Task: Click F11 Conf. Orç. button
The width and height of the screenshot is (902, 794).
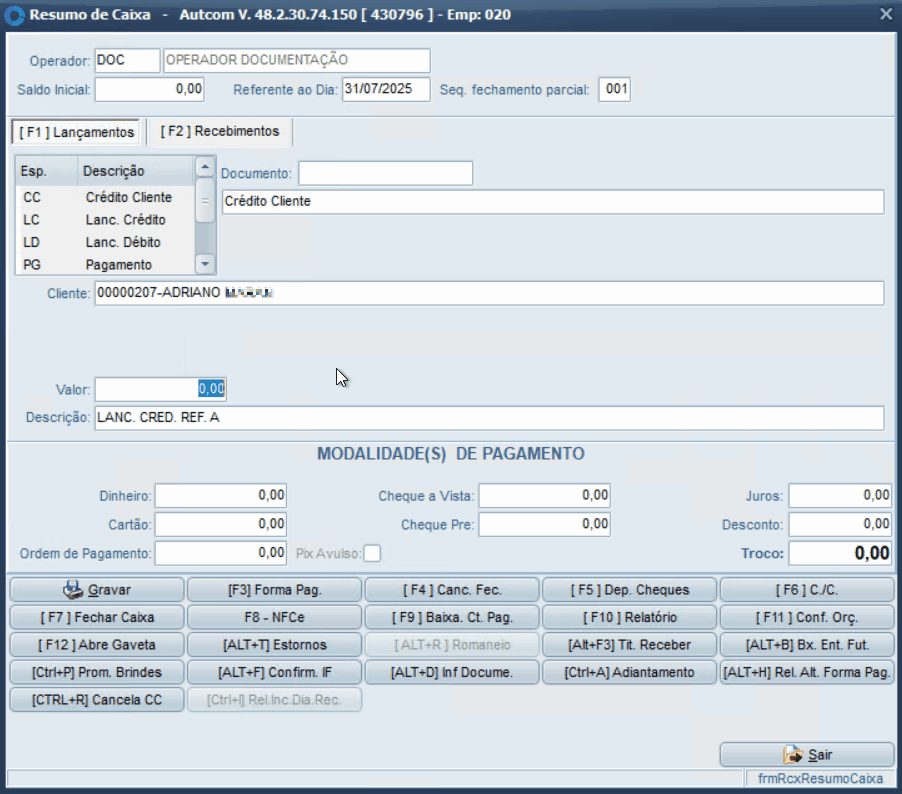Action: click(x=807, y=617)
